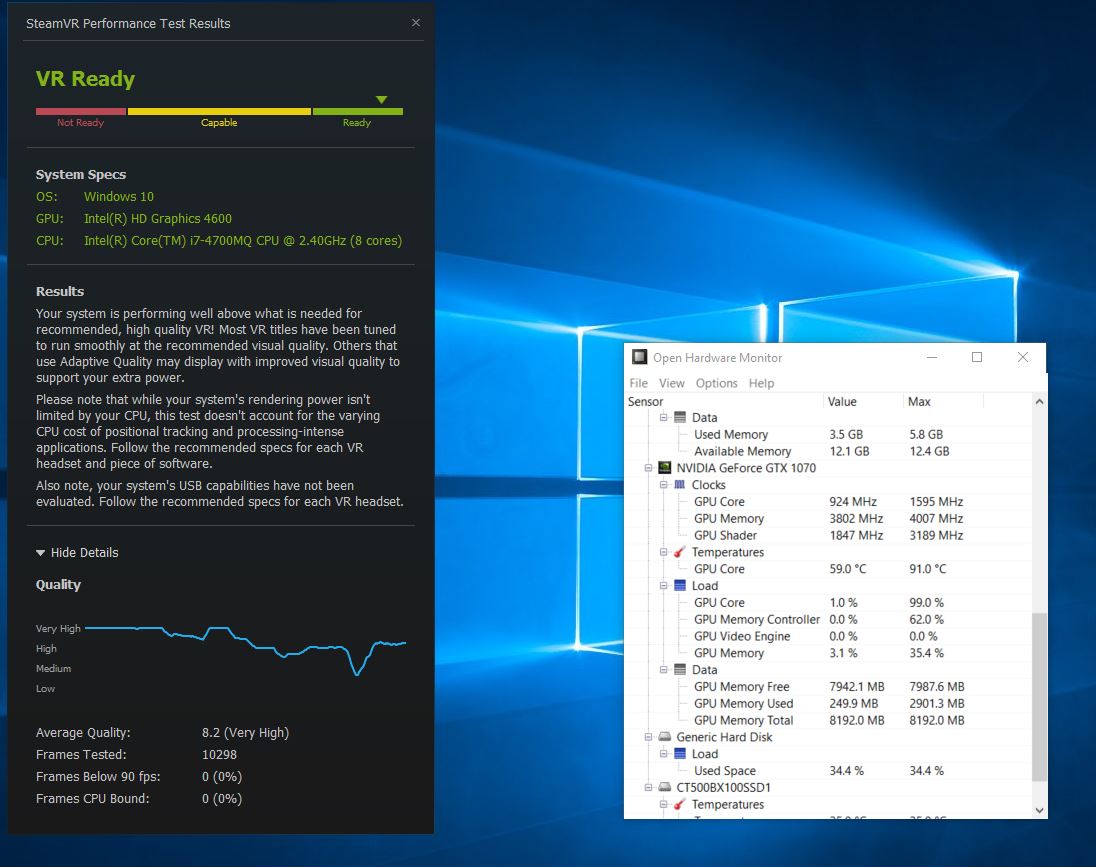Click the thermometer icon under GTX 1070

679,552
